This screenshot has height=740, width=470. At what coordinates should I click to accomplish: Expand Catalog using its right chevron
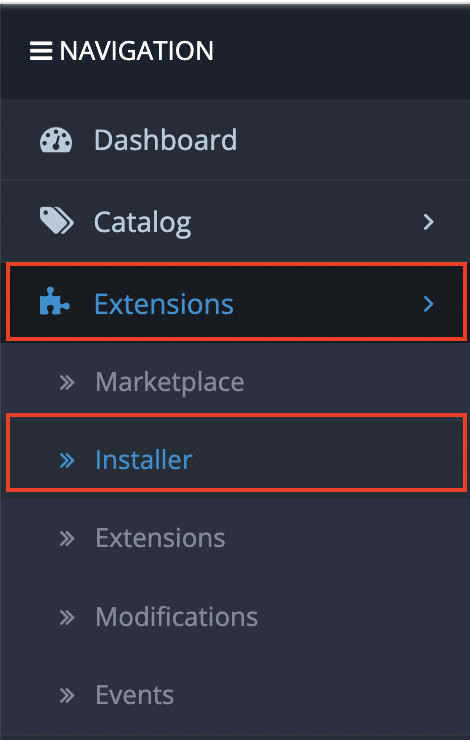point(428,222)
